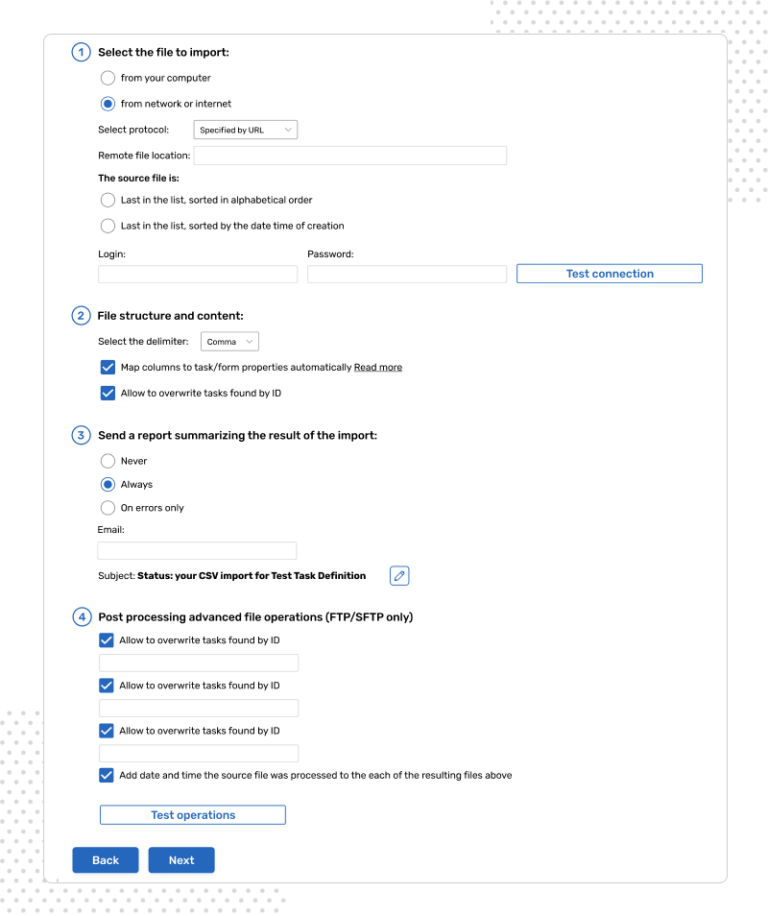Open the delimiter dropdown showing Comma
The image size is (768, 916).
coord(229,341)
